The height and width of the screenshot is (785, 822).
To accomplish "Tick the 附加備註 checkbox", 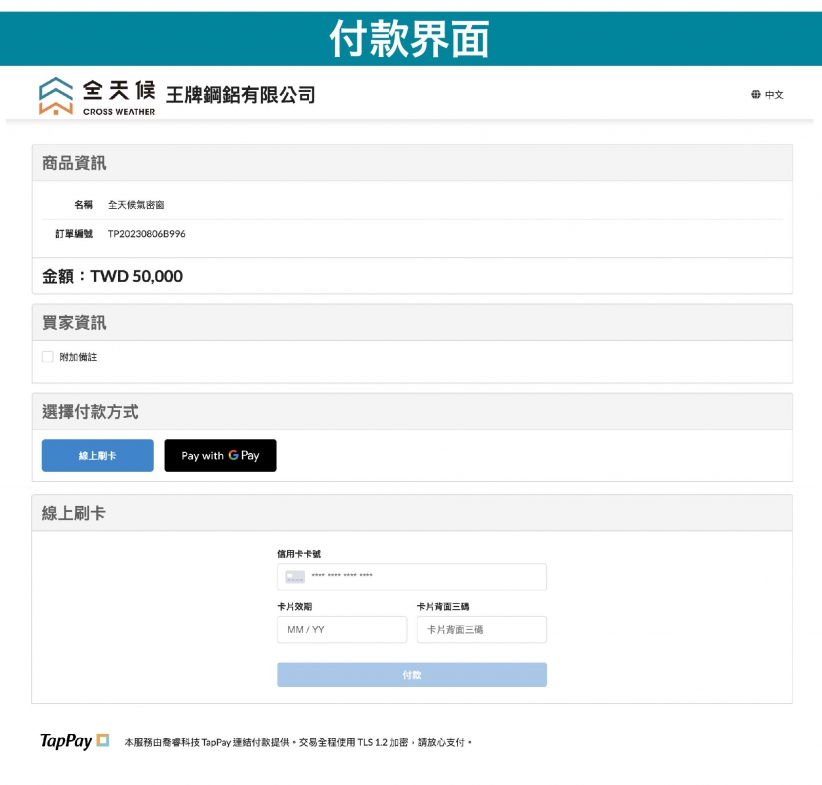I will click(48, 357).
